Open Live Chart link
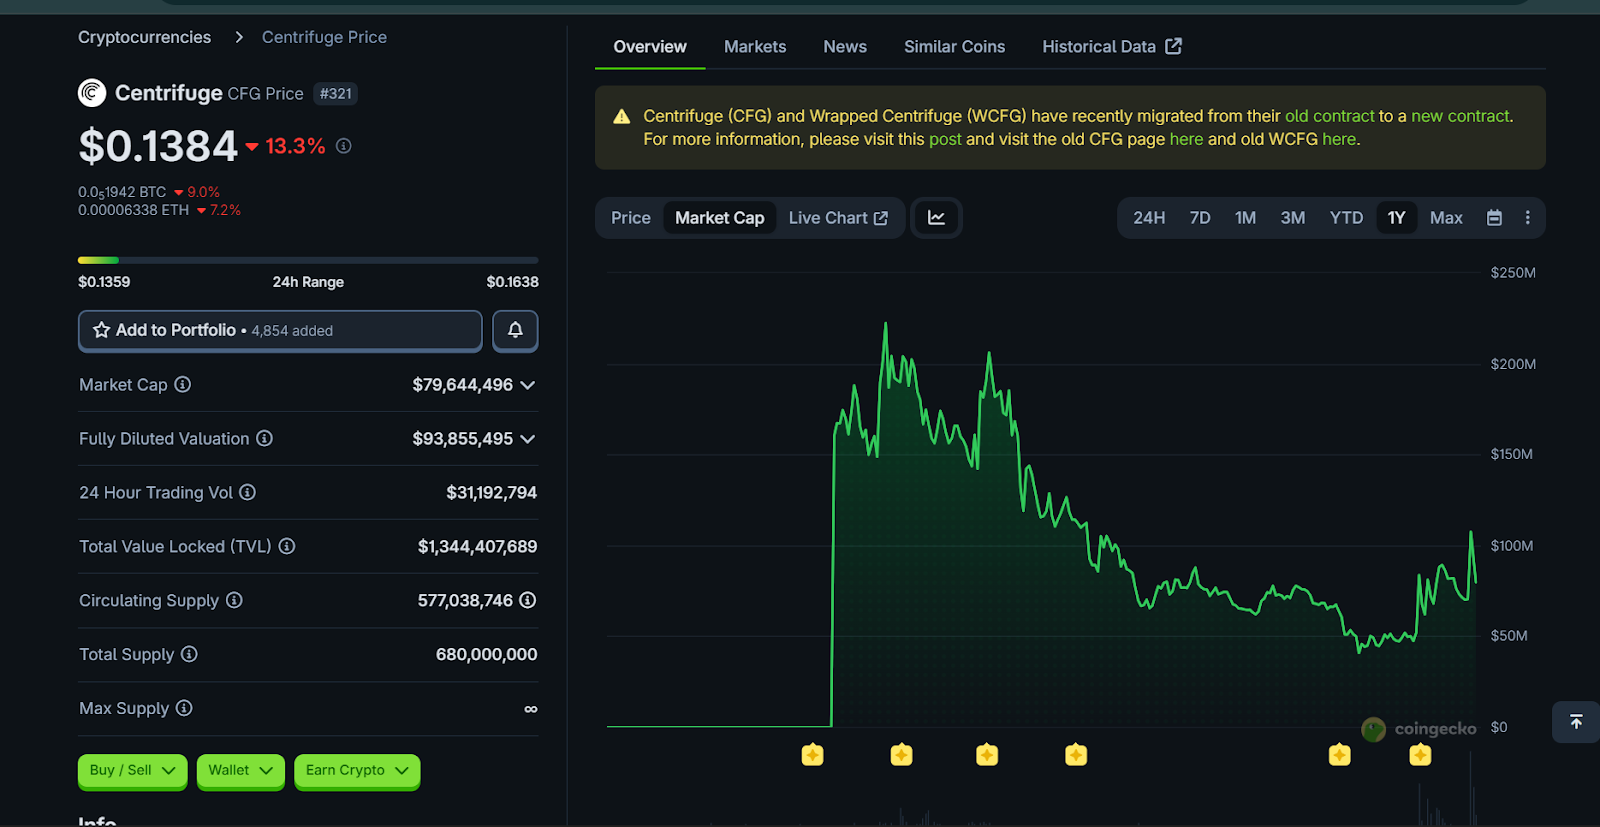Image resolution: width=1600 pixels, height=827 pixels. [x=838, y=218]
